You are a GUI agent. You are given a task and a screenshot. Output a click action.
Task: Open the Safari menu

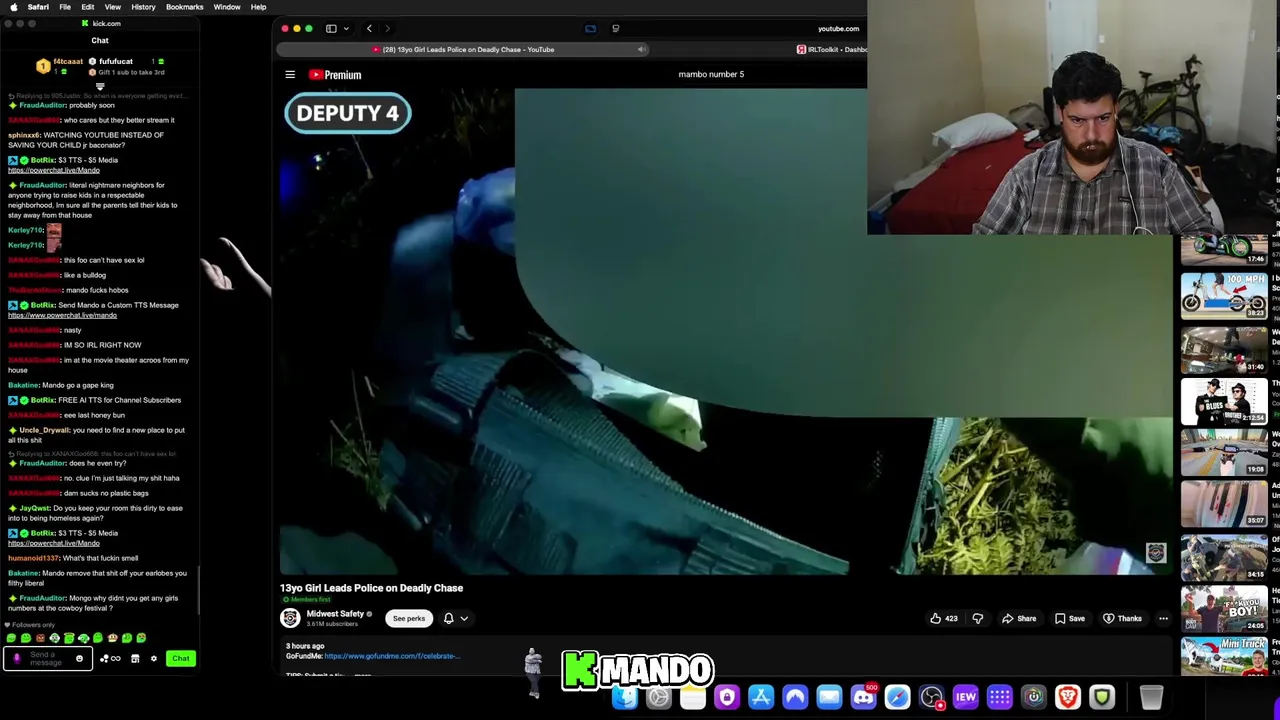tap(38, 7)
